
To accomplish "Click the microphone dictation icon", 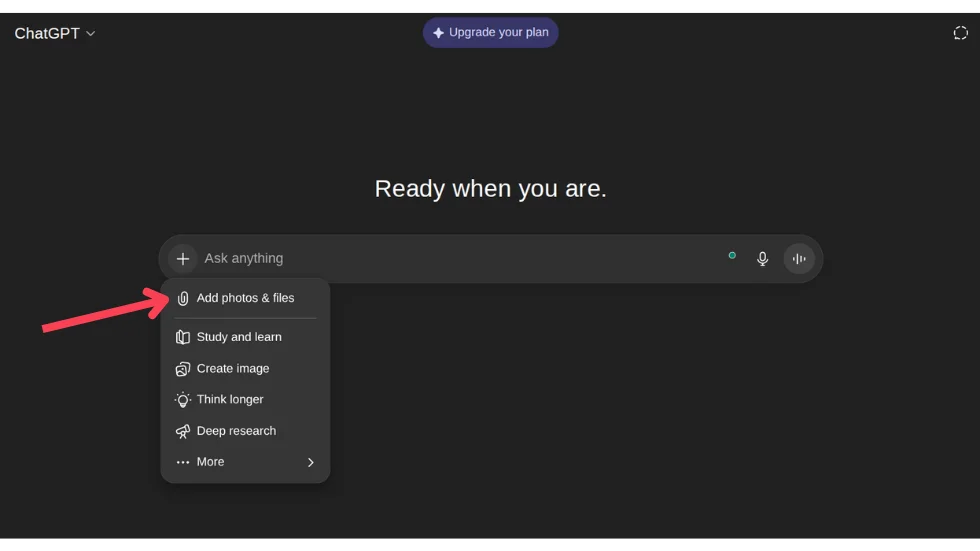I will (x=762, y=259).
